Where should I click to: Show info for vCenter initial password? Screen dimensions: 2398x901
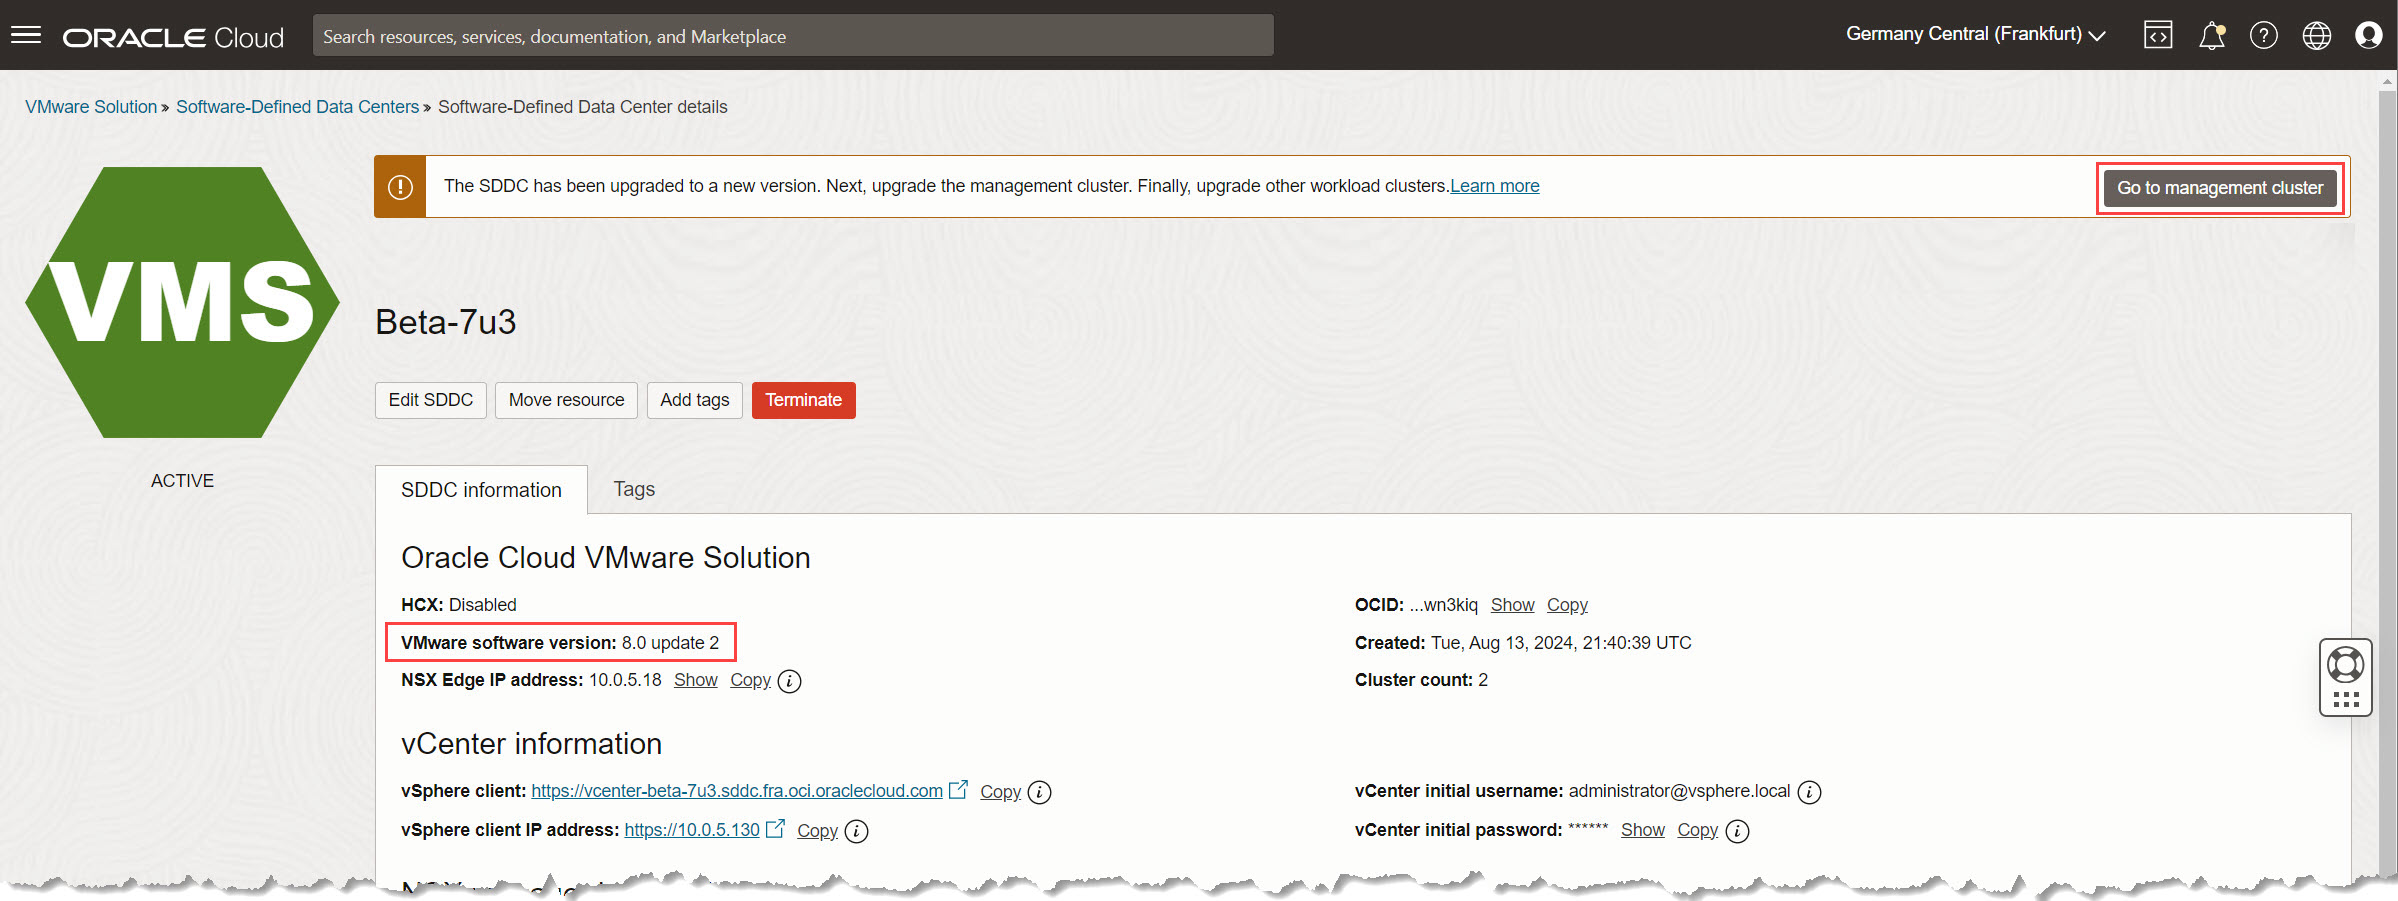coord(1738,832)
